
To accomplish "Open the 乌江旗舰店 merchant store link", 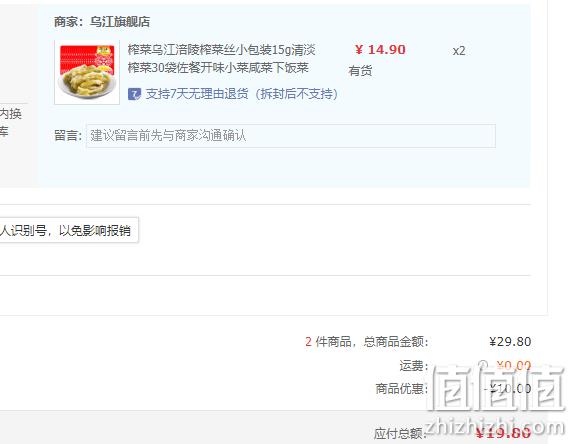I will [120, 22].
